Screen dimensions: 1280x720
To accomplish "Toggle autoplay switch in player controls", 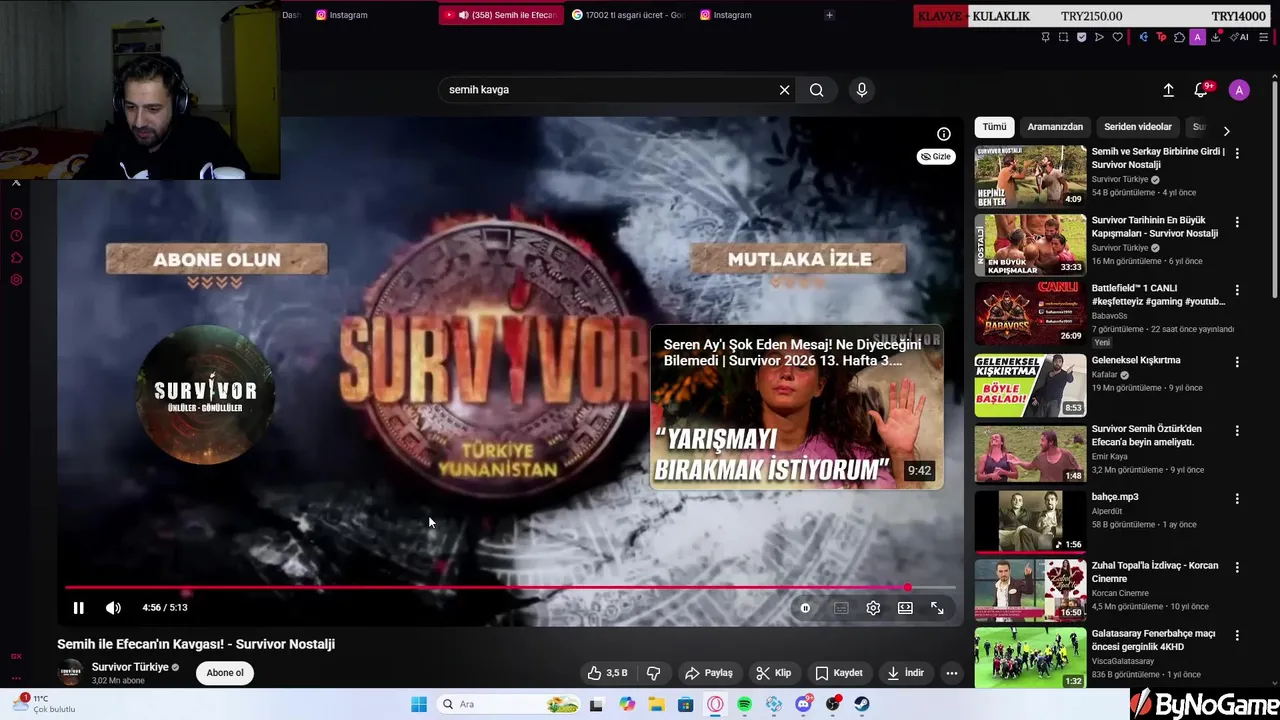I will (805, 608).
